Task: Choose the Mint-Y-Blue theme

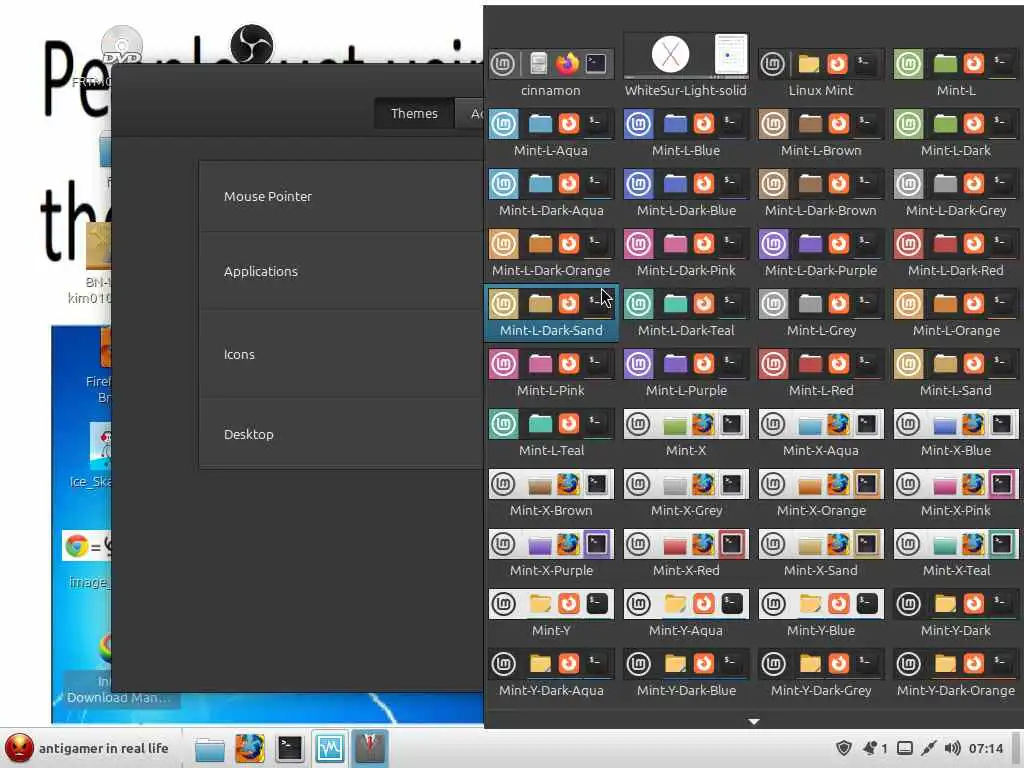Action: 821,604
